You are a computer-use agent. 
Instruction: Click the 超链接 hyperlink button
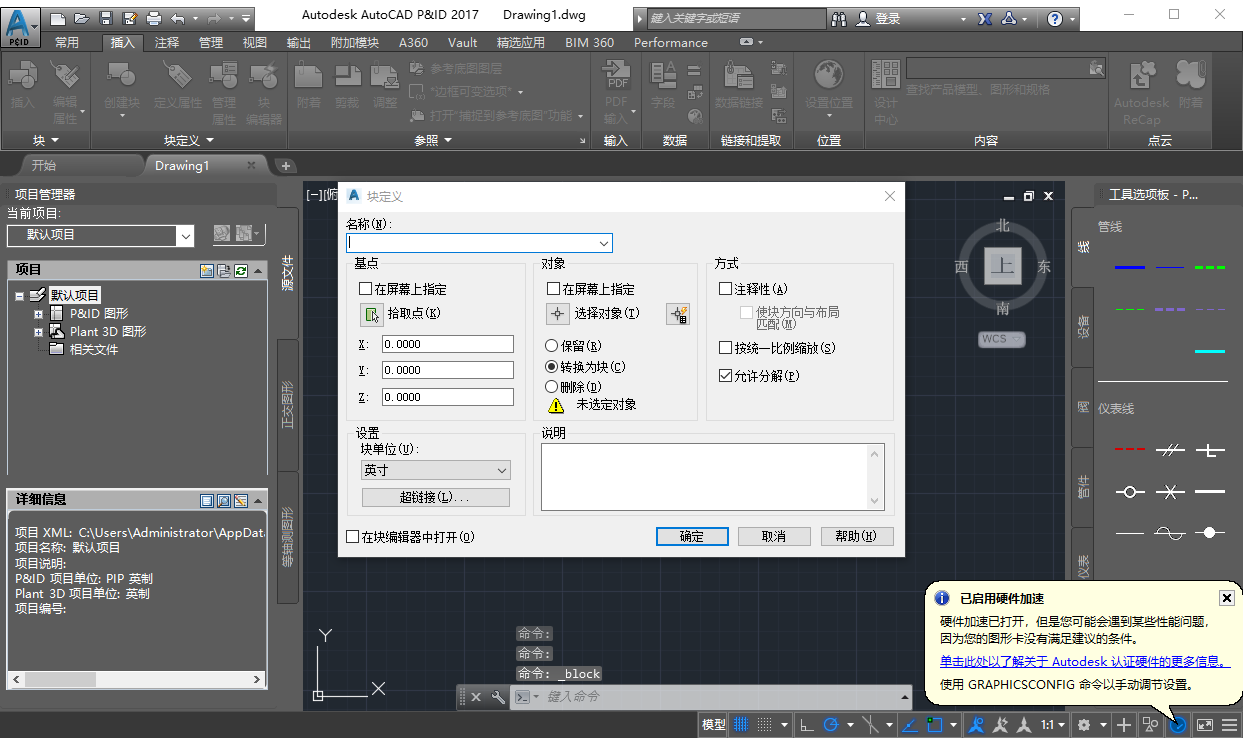436,497
